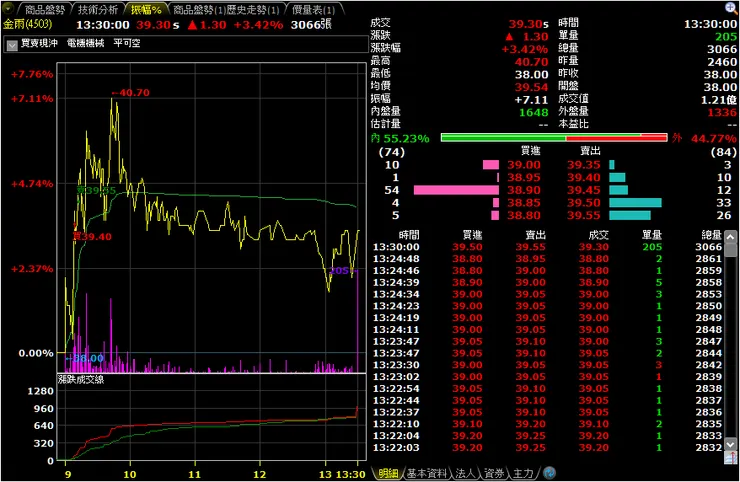
Task: Click the small chart icon below the scrollbar
Action: point(731,457)
